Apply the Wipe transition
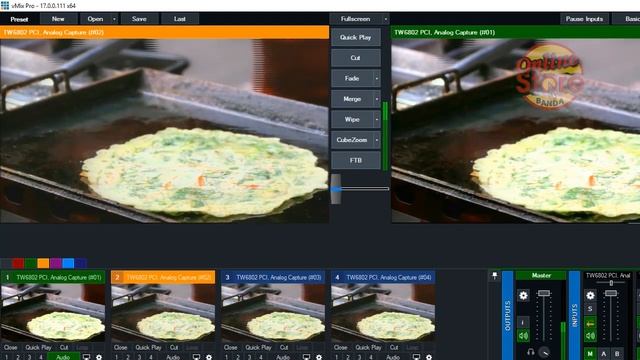The height and width of the screenshot is (360, 640). click(352, 120)
